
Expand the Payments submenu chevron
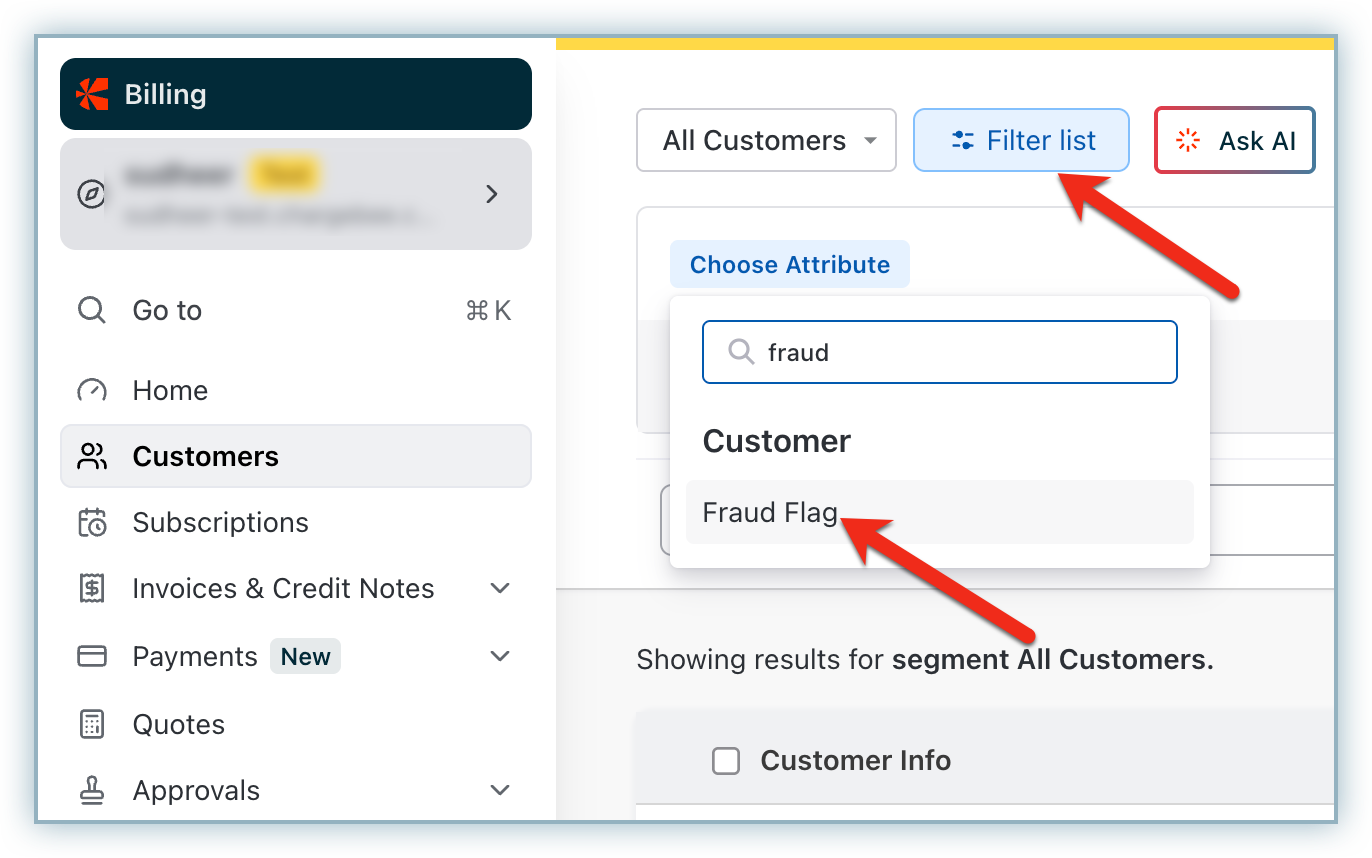(500, 656)
